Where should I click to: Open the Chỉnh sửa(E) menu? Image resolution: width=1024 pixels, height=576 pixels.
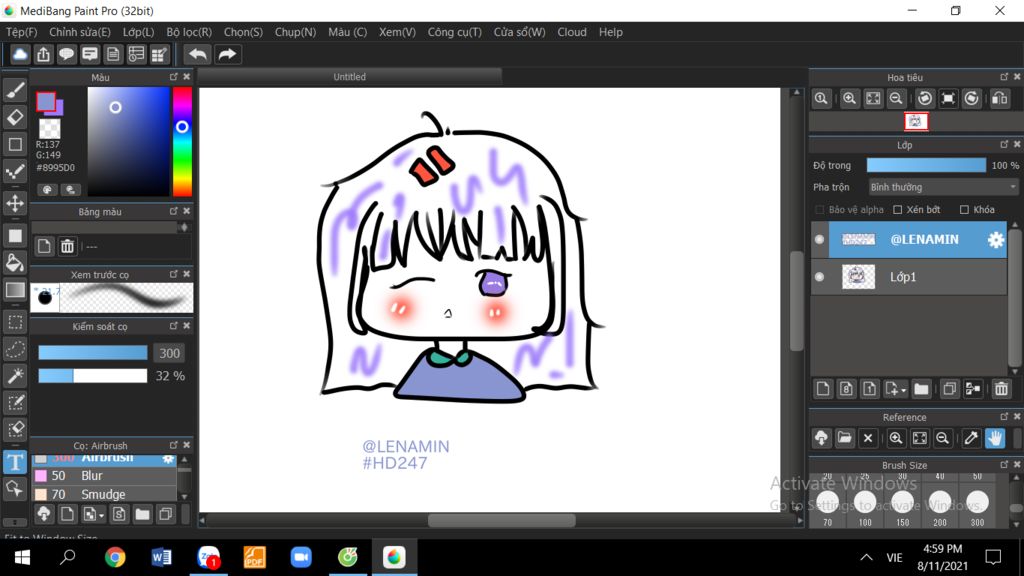[80, 32]
